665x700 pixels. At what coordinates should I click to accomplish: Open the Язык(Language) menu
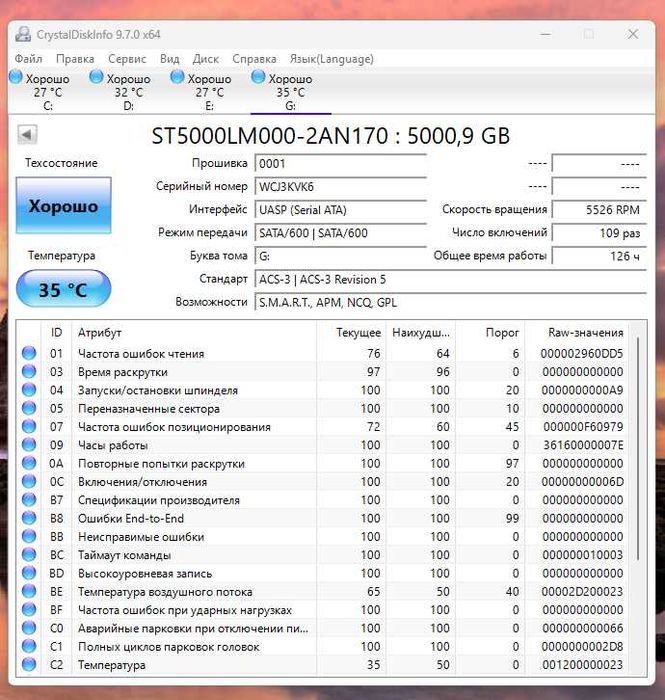(332, 59)
